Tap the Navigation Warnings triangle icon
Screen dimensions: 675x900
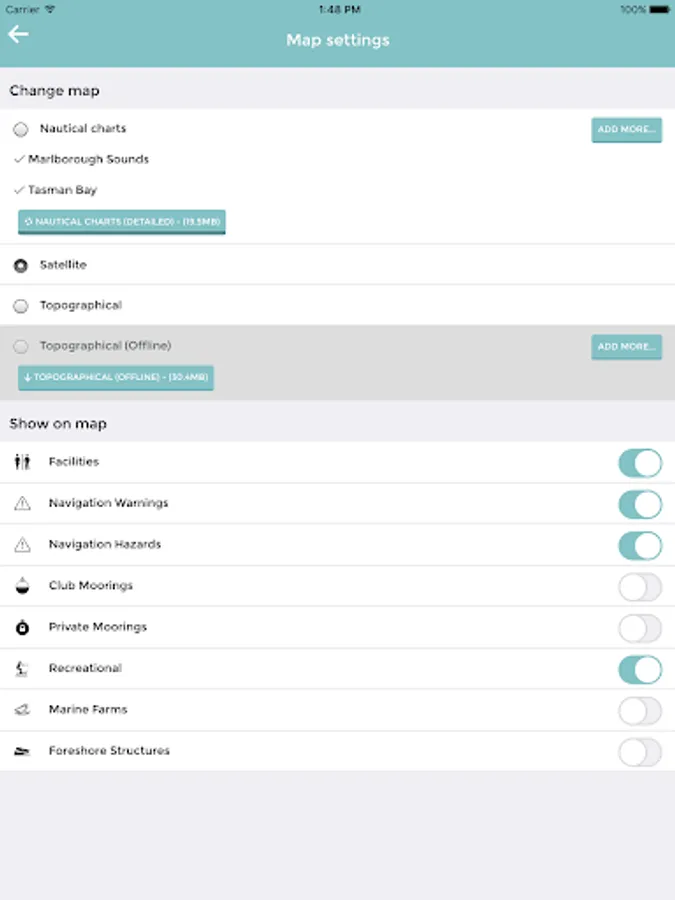[x=22, y=503]
